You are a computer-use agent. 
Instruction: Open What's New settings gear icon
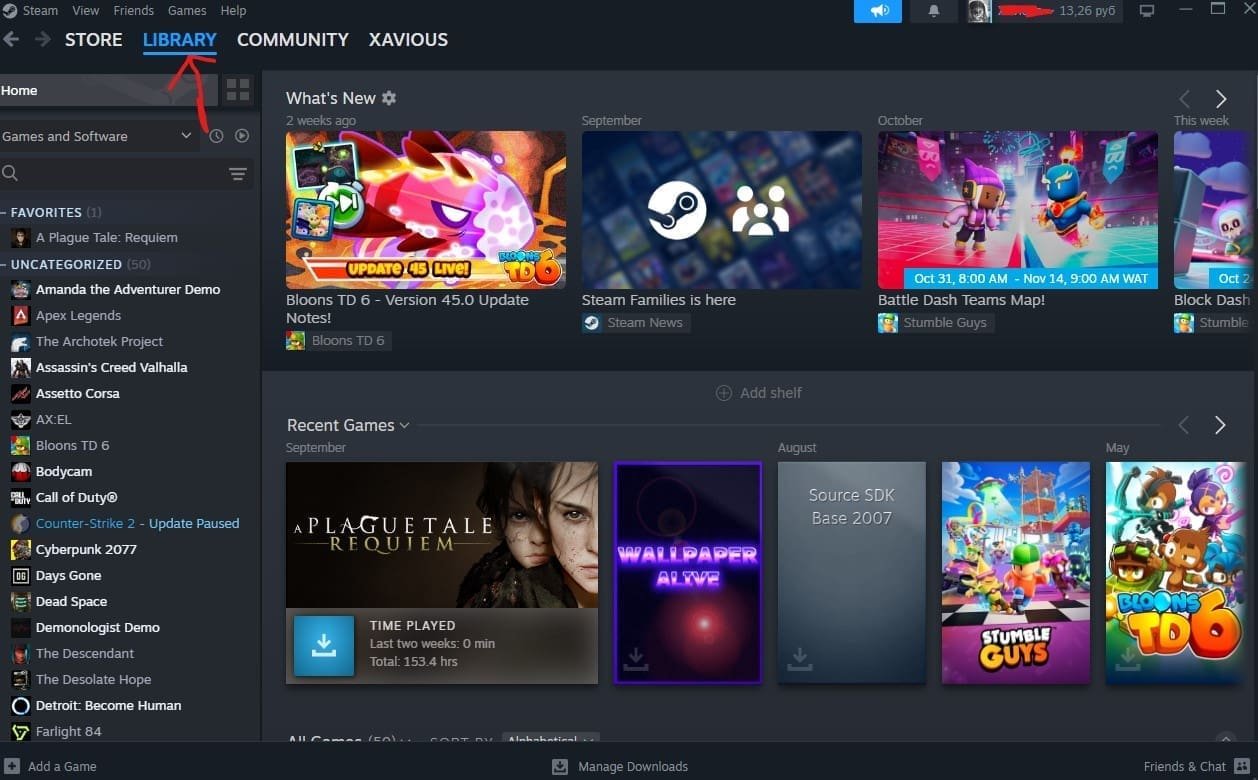[389, 98]
